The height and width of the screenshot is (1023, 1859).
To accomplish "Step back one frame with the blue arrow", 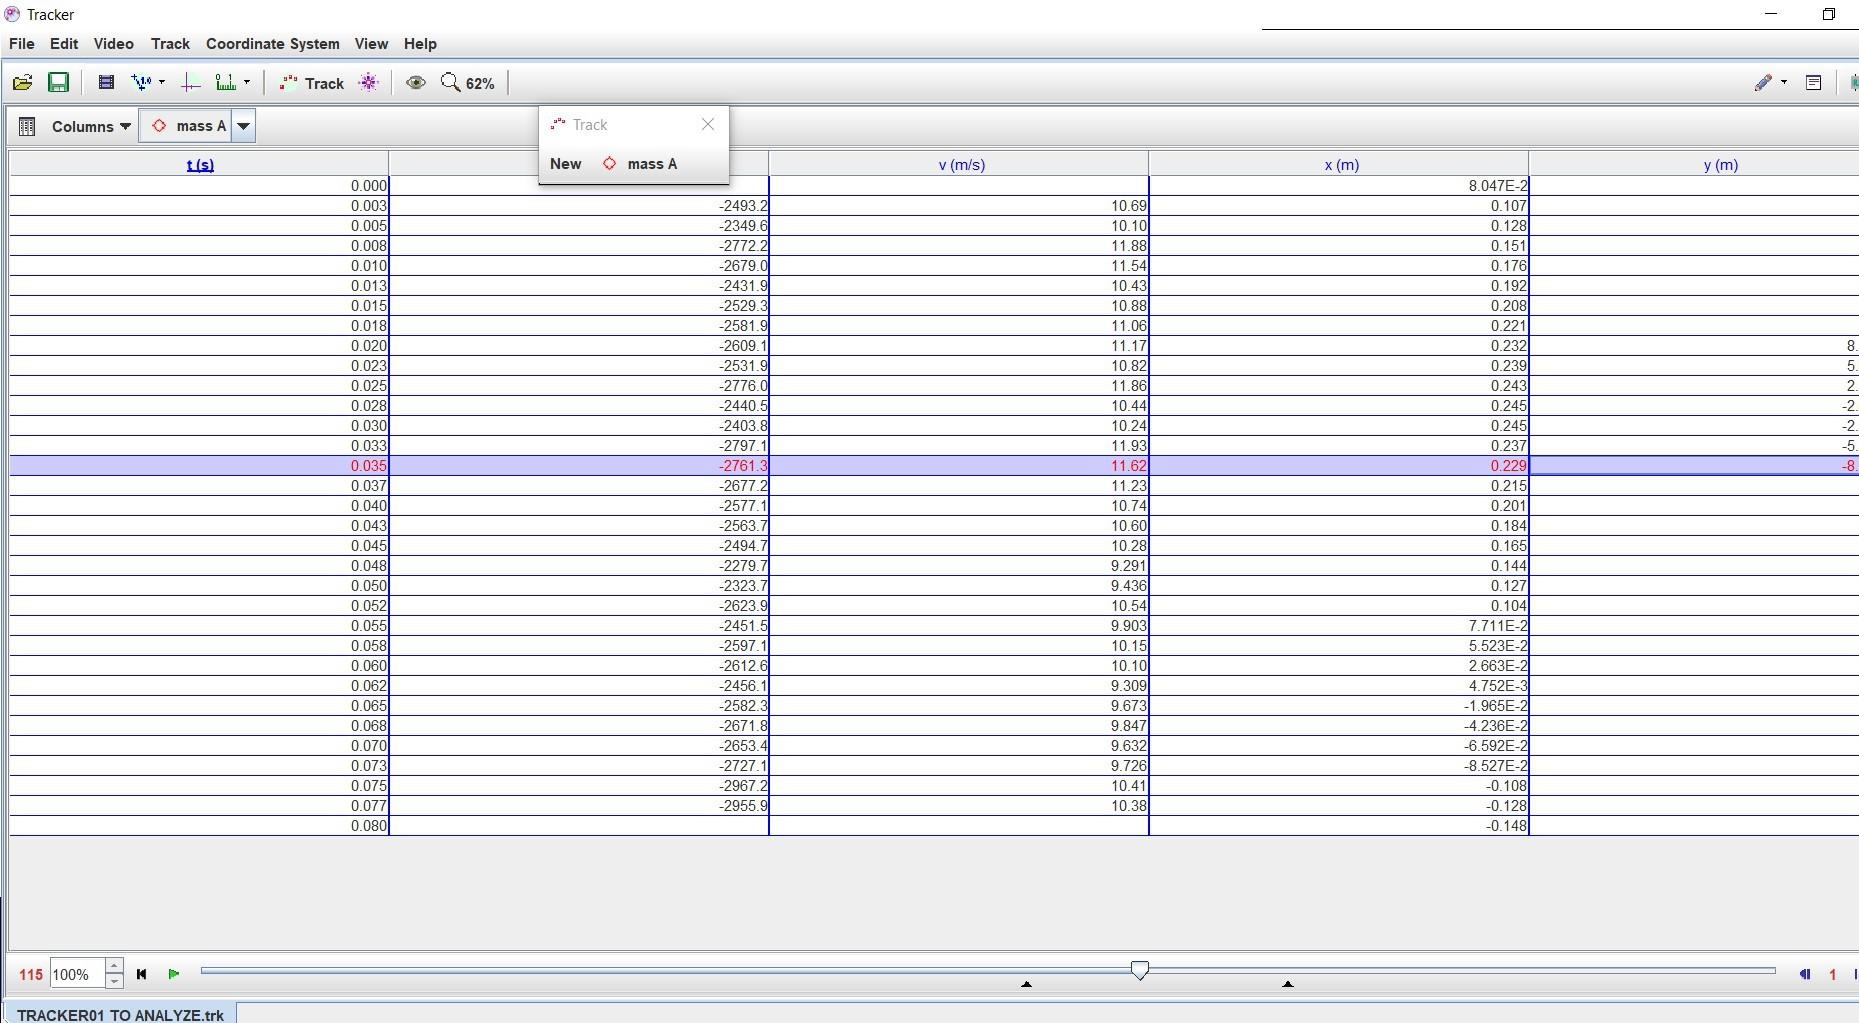I will click(1805, 974).
